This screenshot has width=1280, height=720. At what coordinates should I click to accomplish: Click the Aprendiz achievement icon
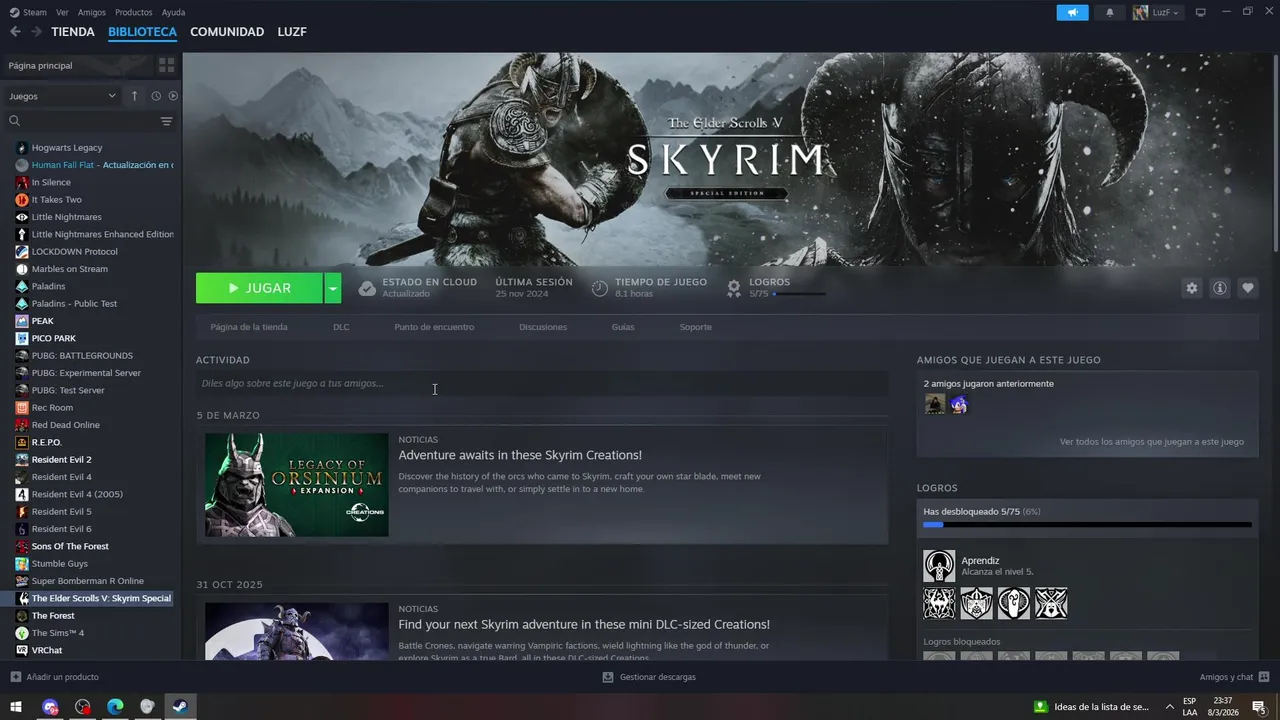coord(939,566)
